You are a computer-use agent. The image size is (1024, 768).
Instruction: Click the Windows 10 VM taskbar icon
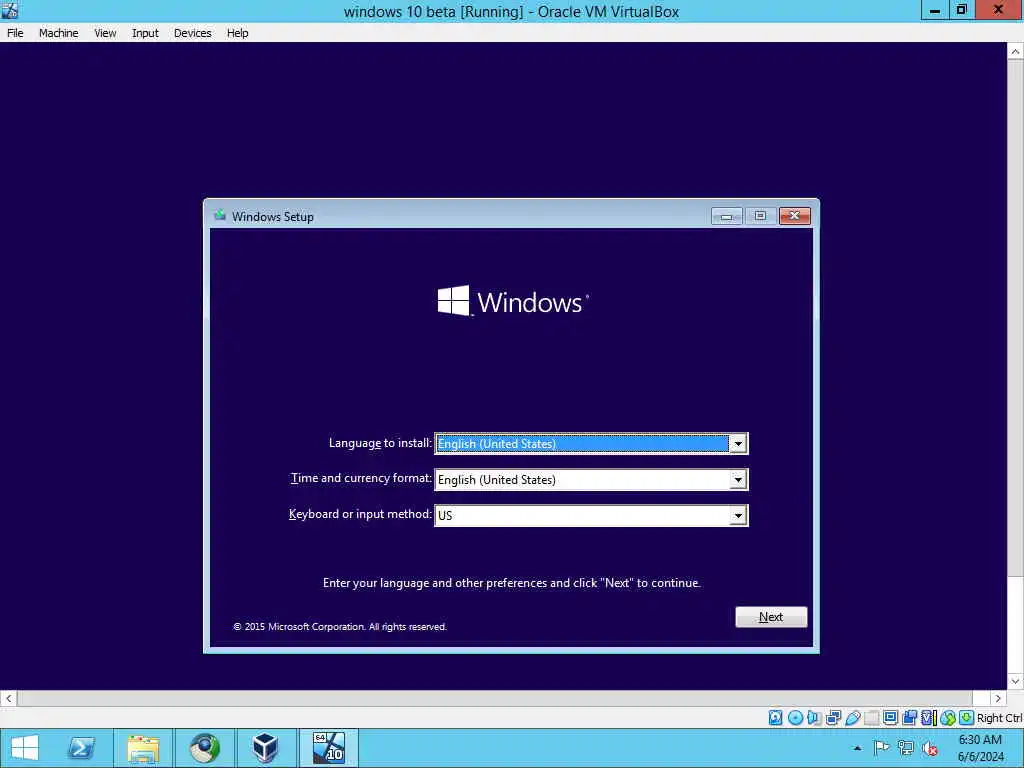tap(328, 748)
